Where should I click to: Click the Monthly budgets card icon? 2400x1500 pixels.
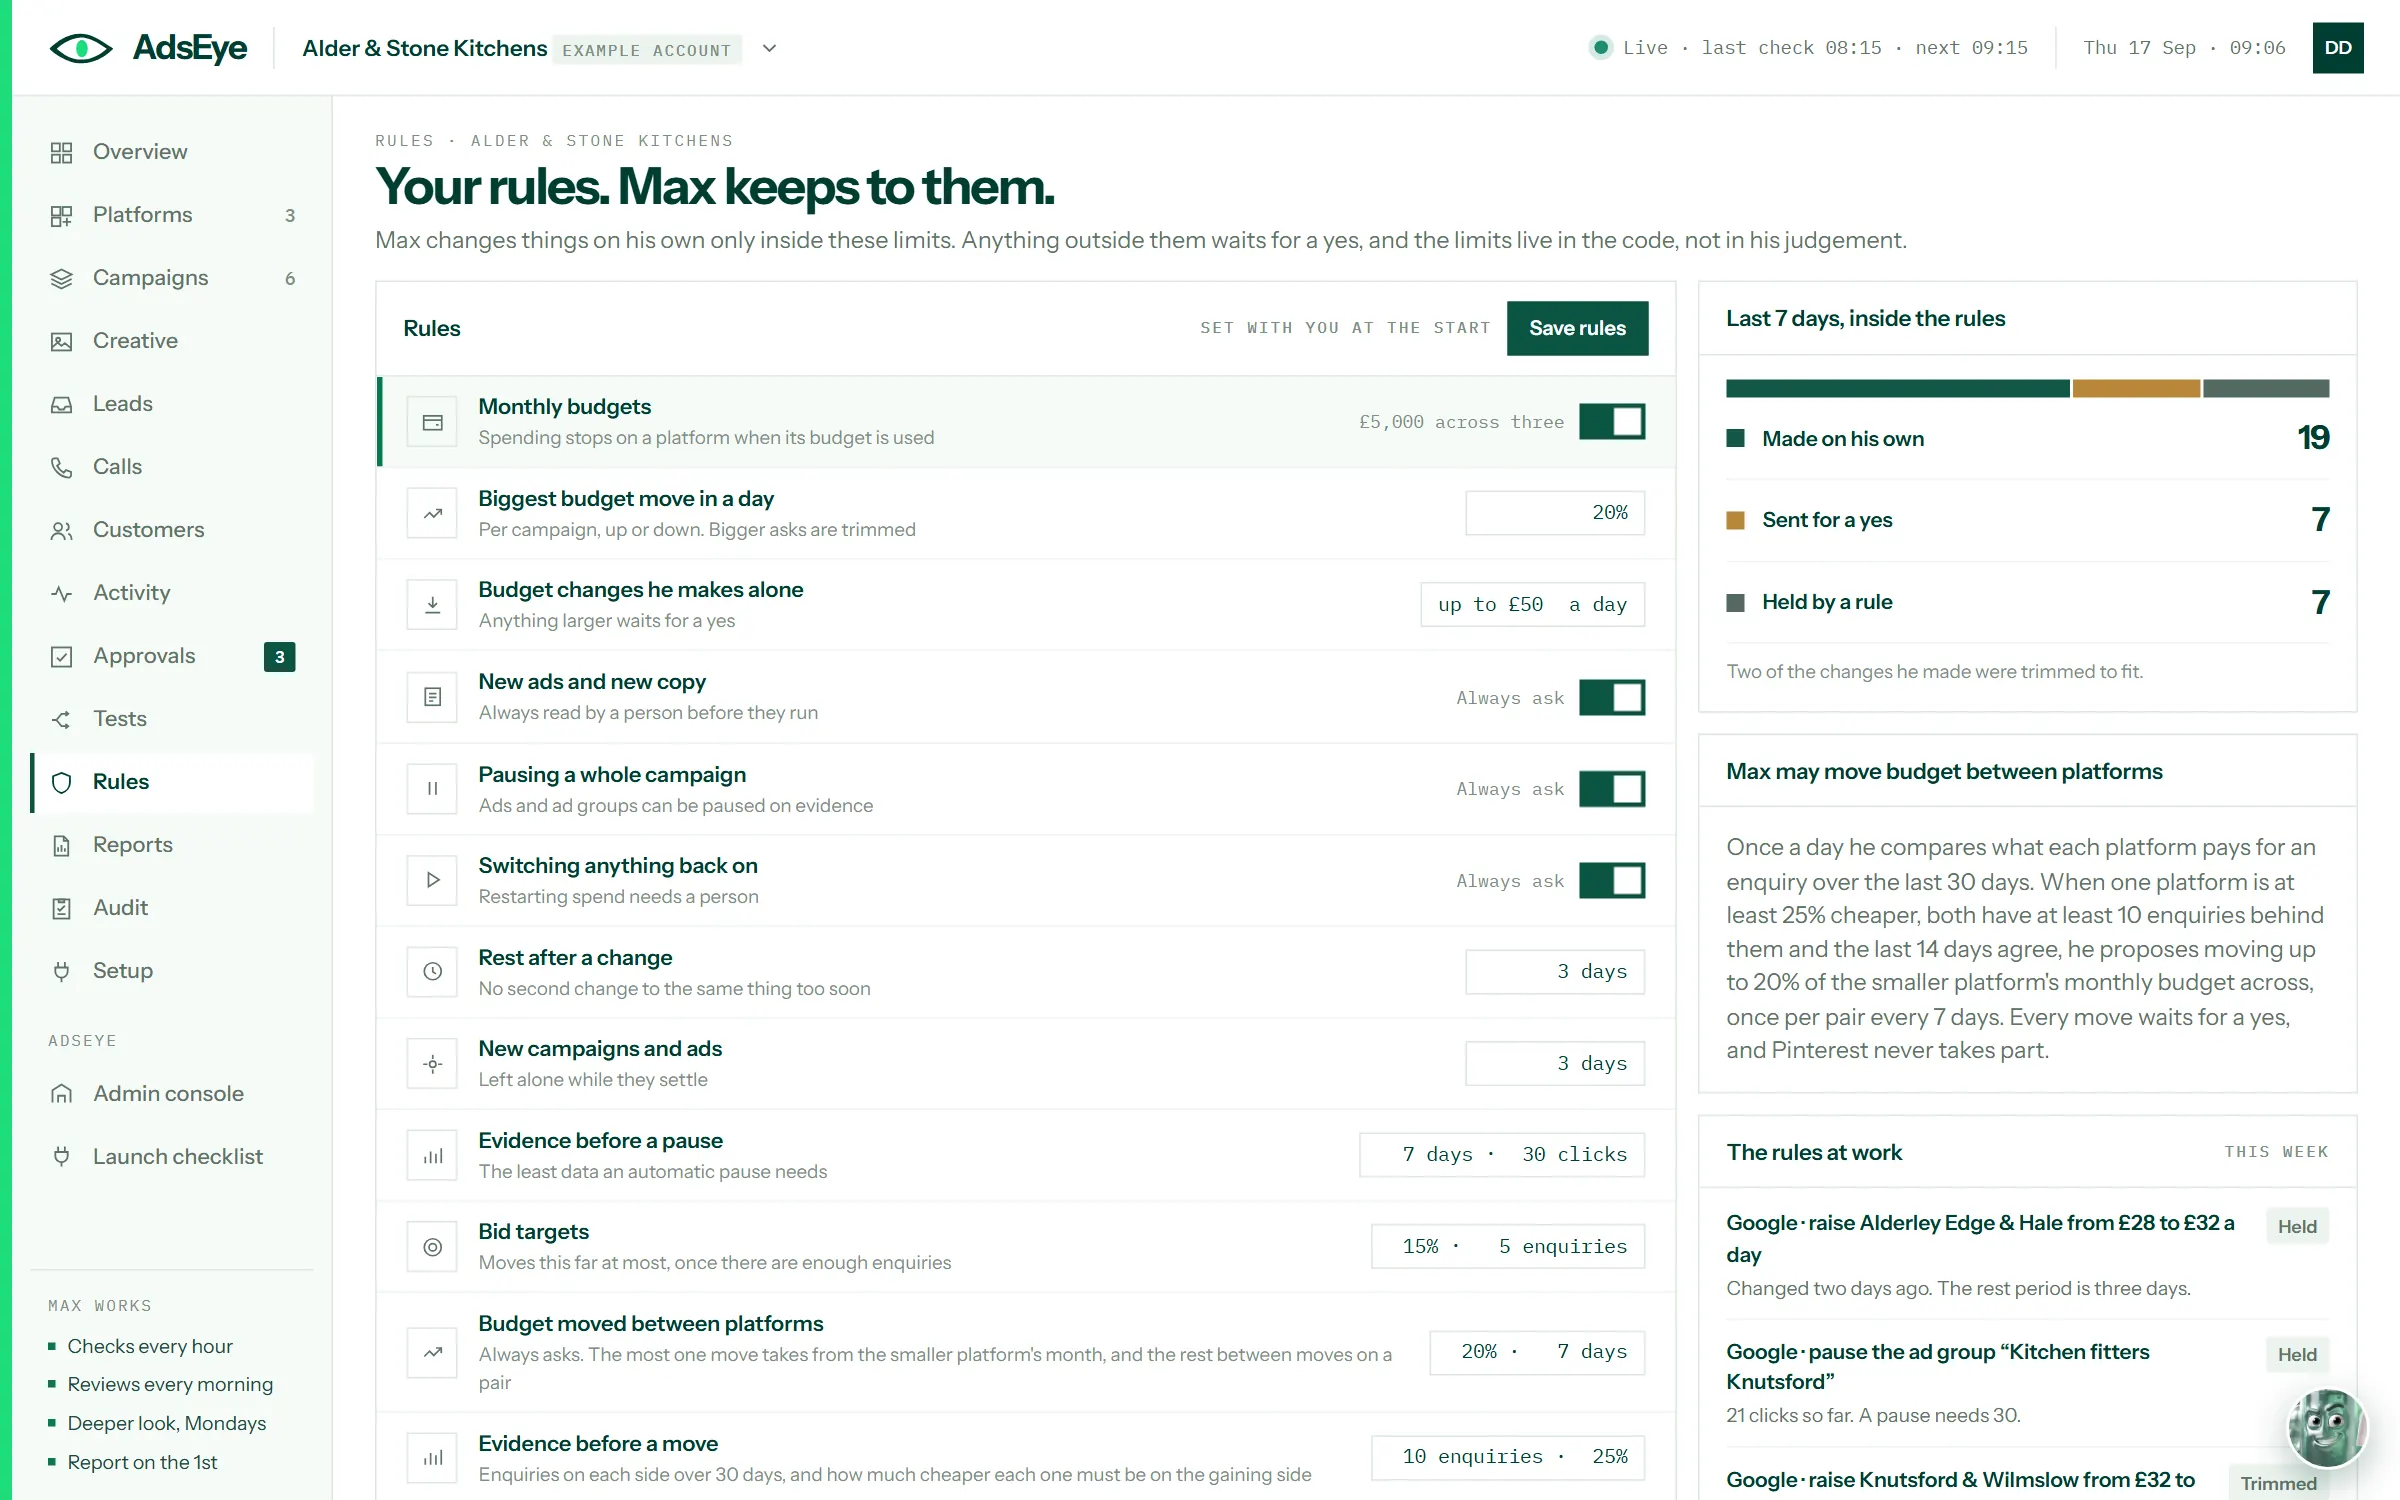point(432,422)
